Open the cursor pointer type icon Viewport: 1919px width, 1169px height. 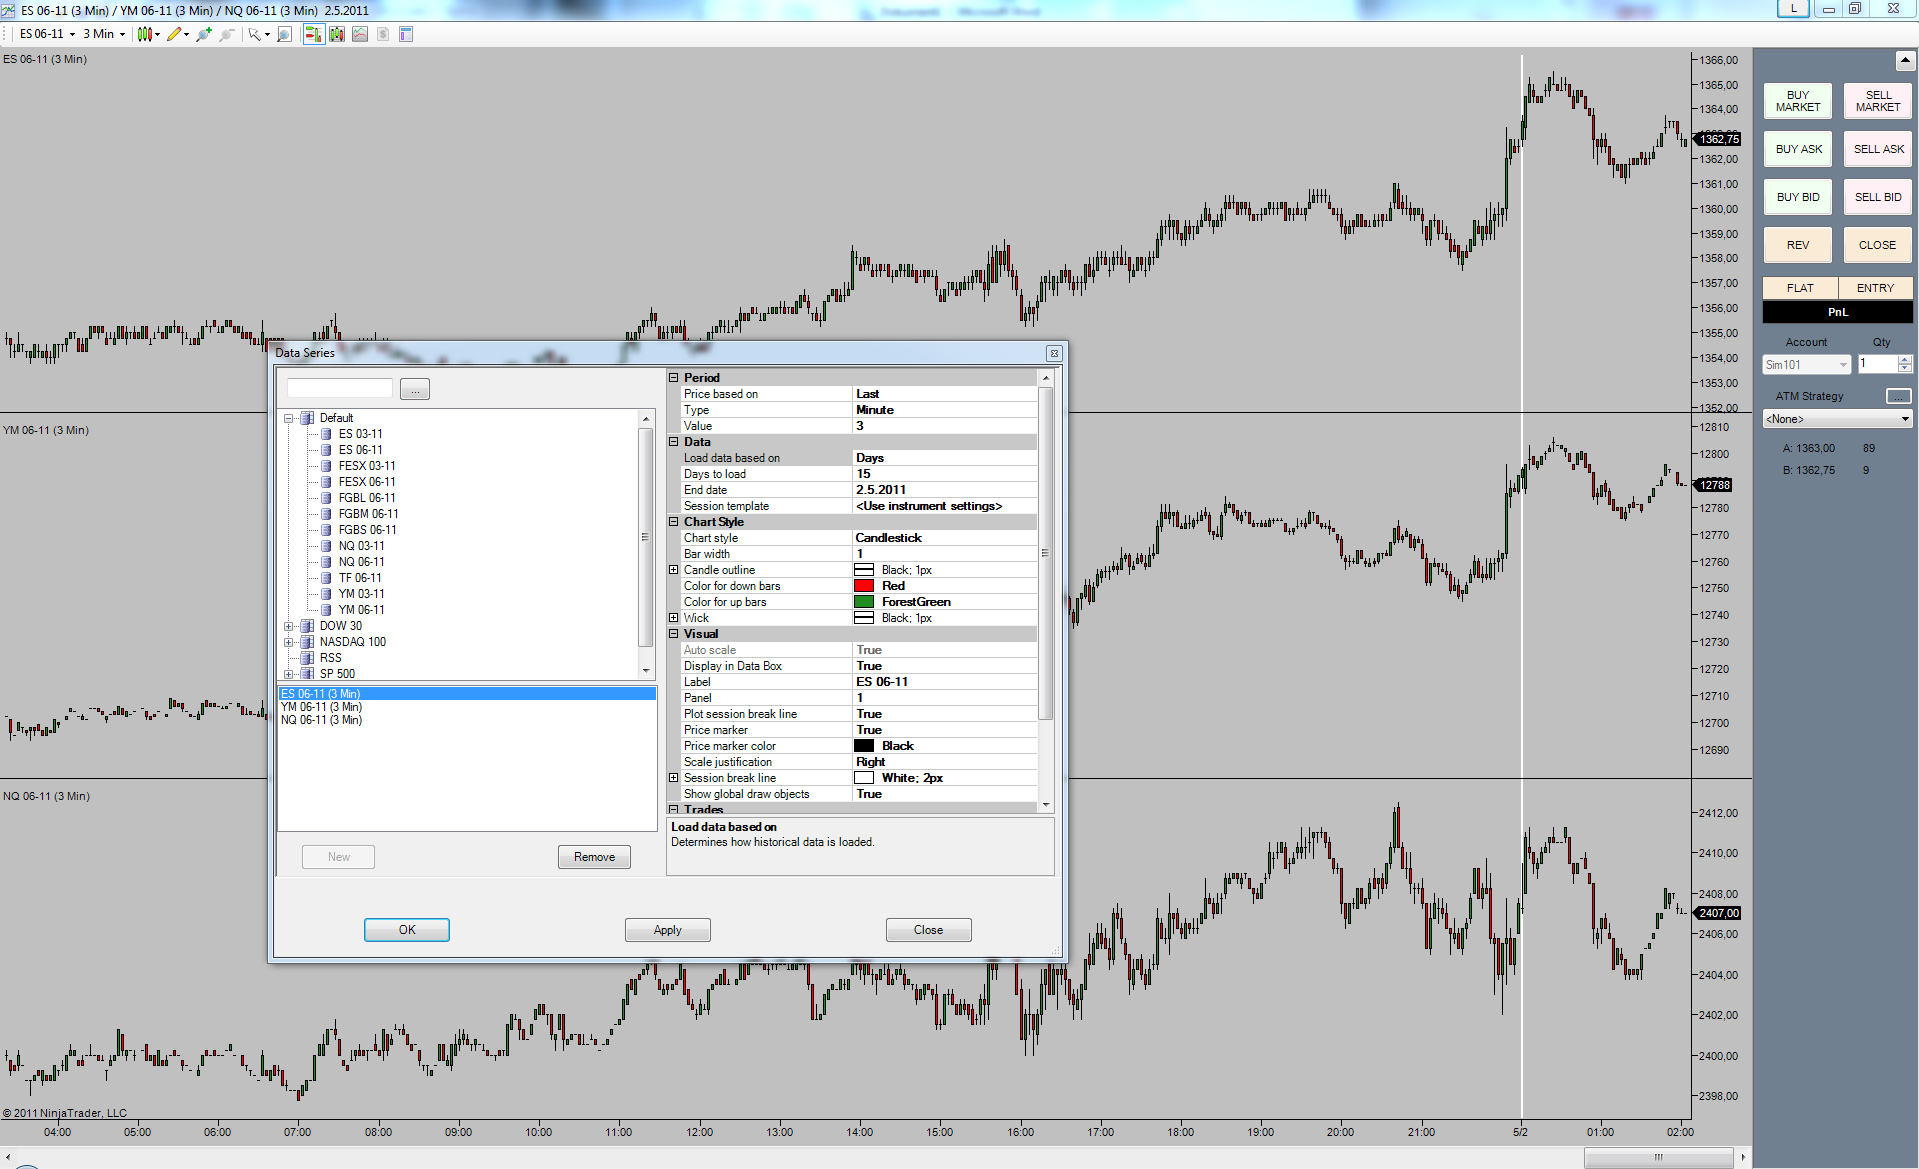click(257, 34)
